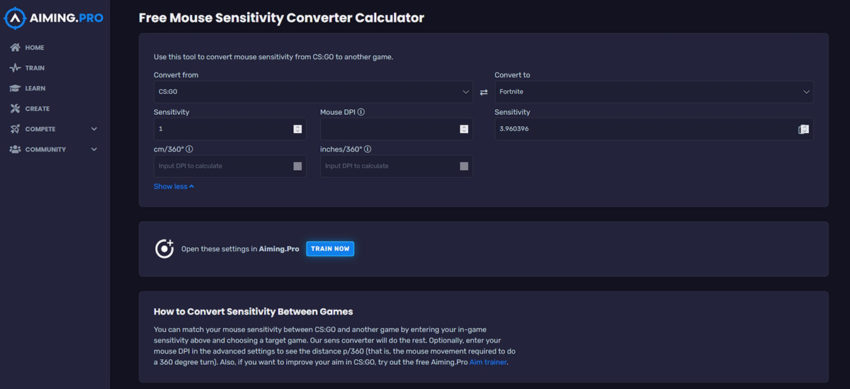
Task: Click the converted Sensitivity output field
Action: [653, 129]
